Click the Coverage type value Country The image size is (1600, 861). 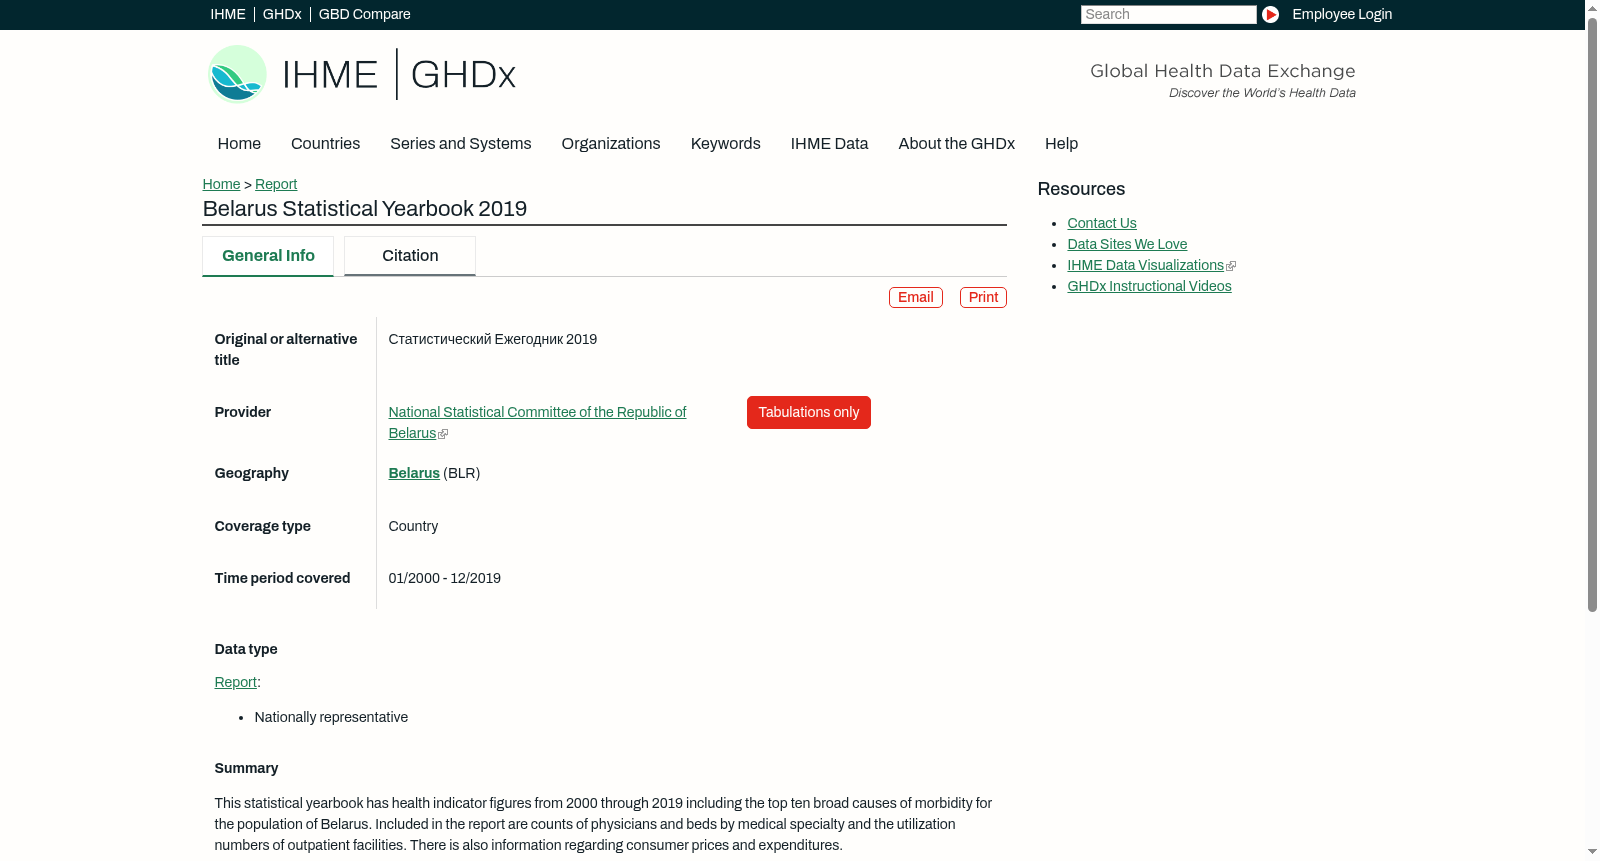[x=413, y=527]
